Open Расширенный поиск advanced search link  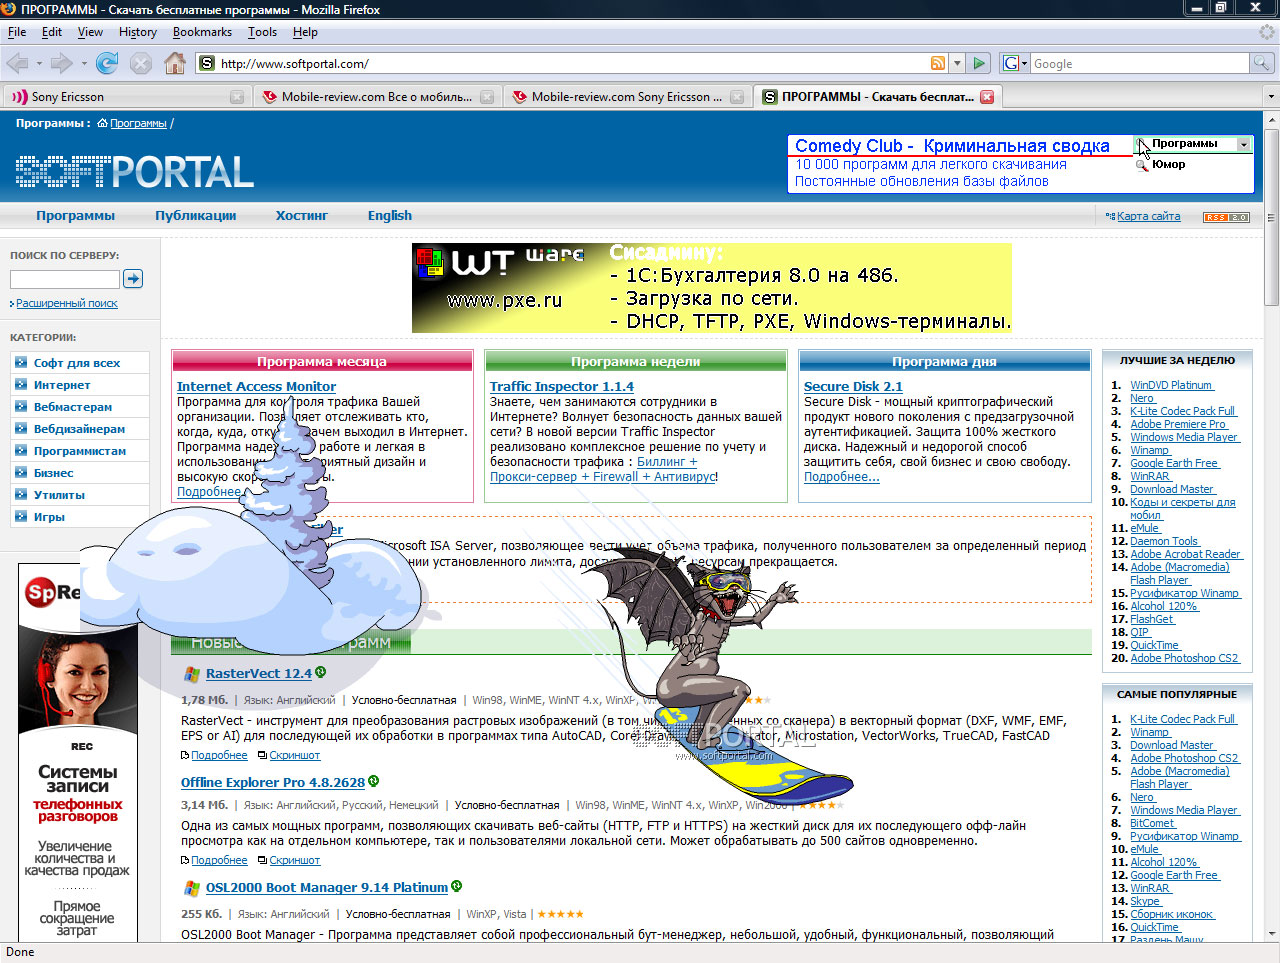(x=67, y=303)
